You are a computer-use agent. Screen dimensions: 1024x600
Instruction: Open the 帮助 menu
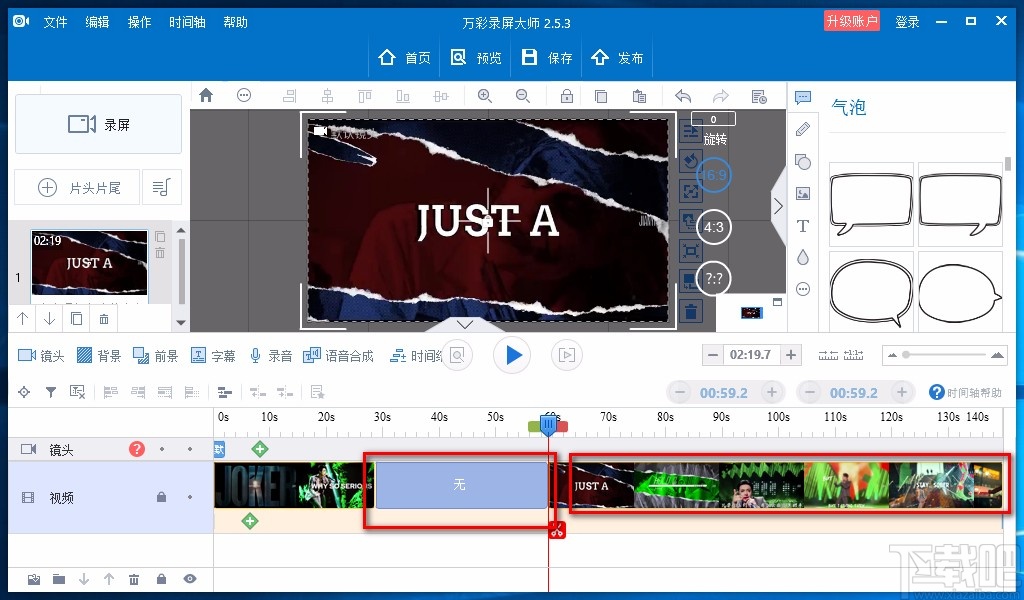coord(235,22)
